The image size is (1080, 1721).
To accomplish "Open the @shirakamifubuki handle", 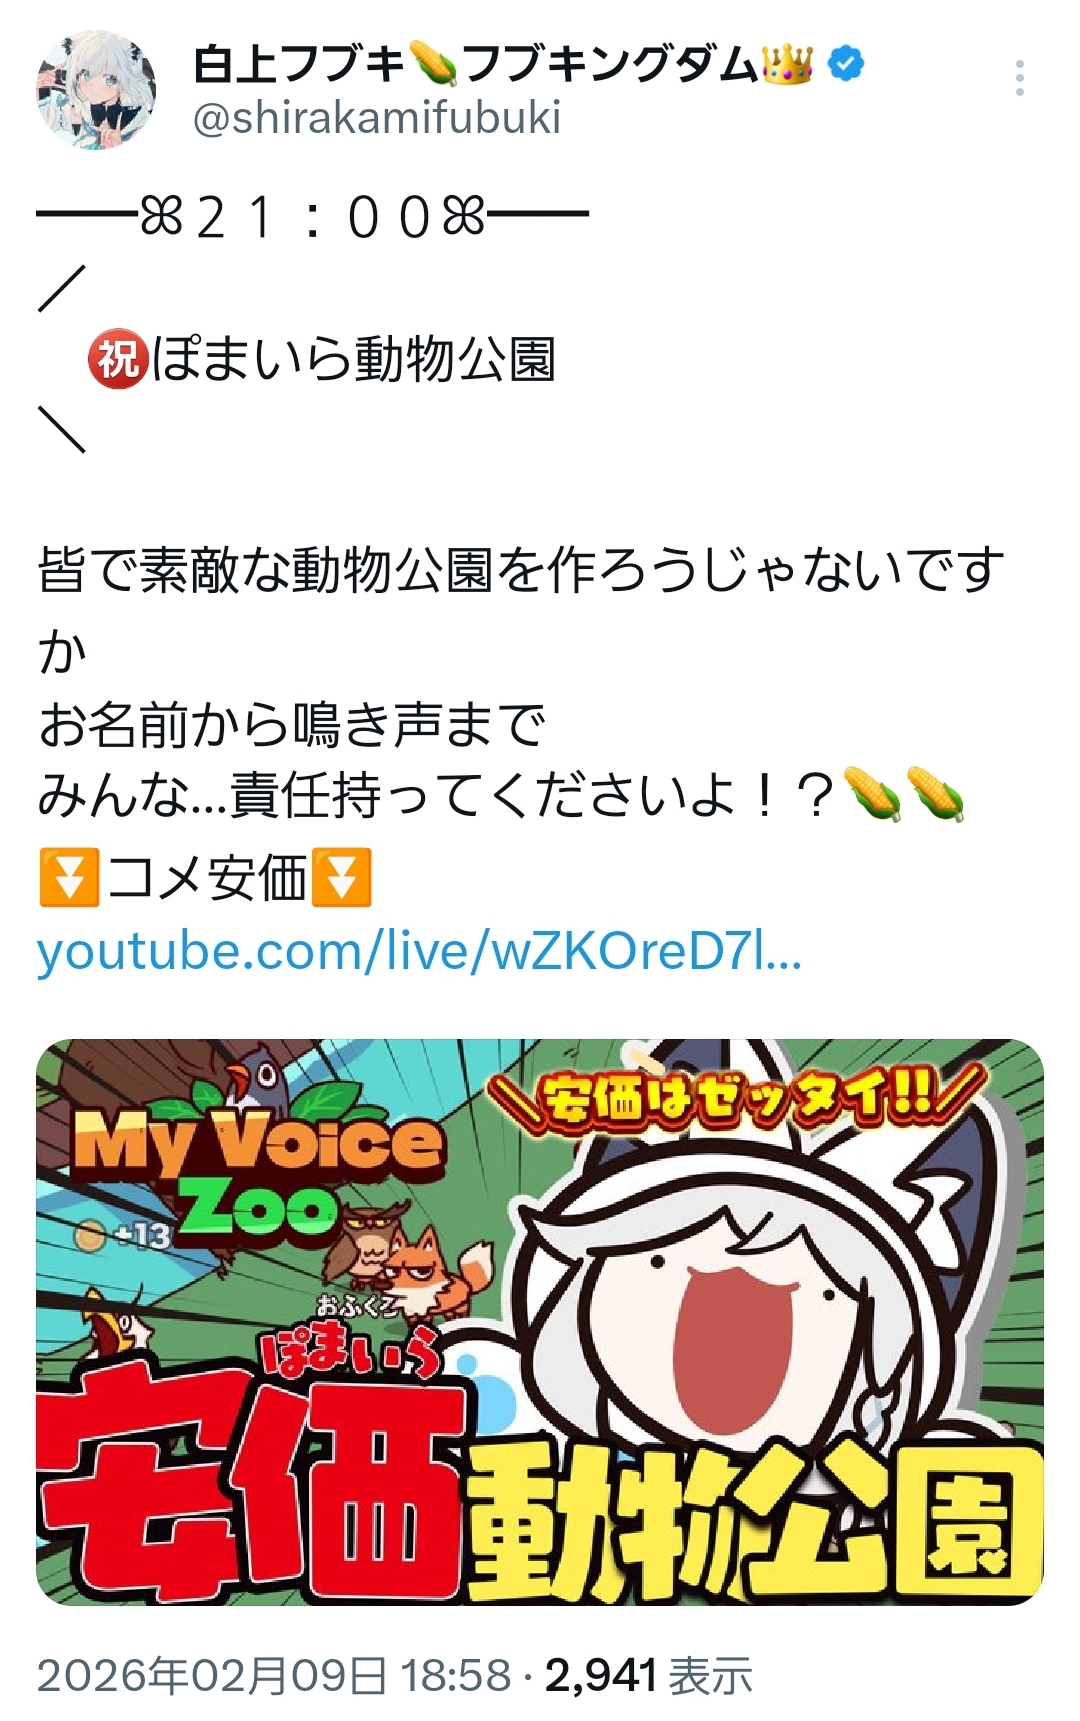I will (376, 118).
